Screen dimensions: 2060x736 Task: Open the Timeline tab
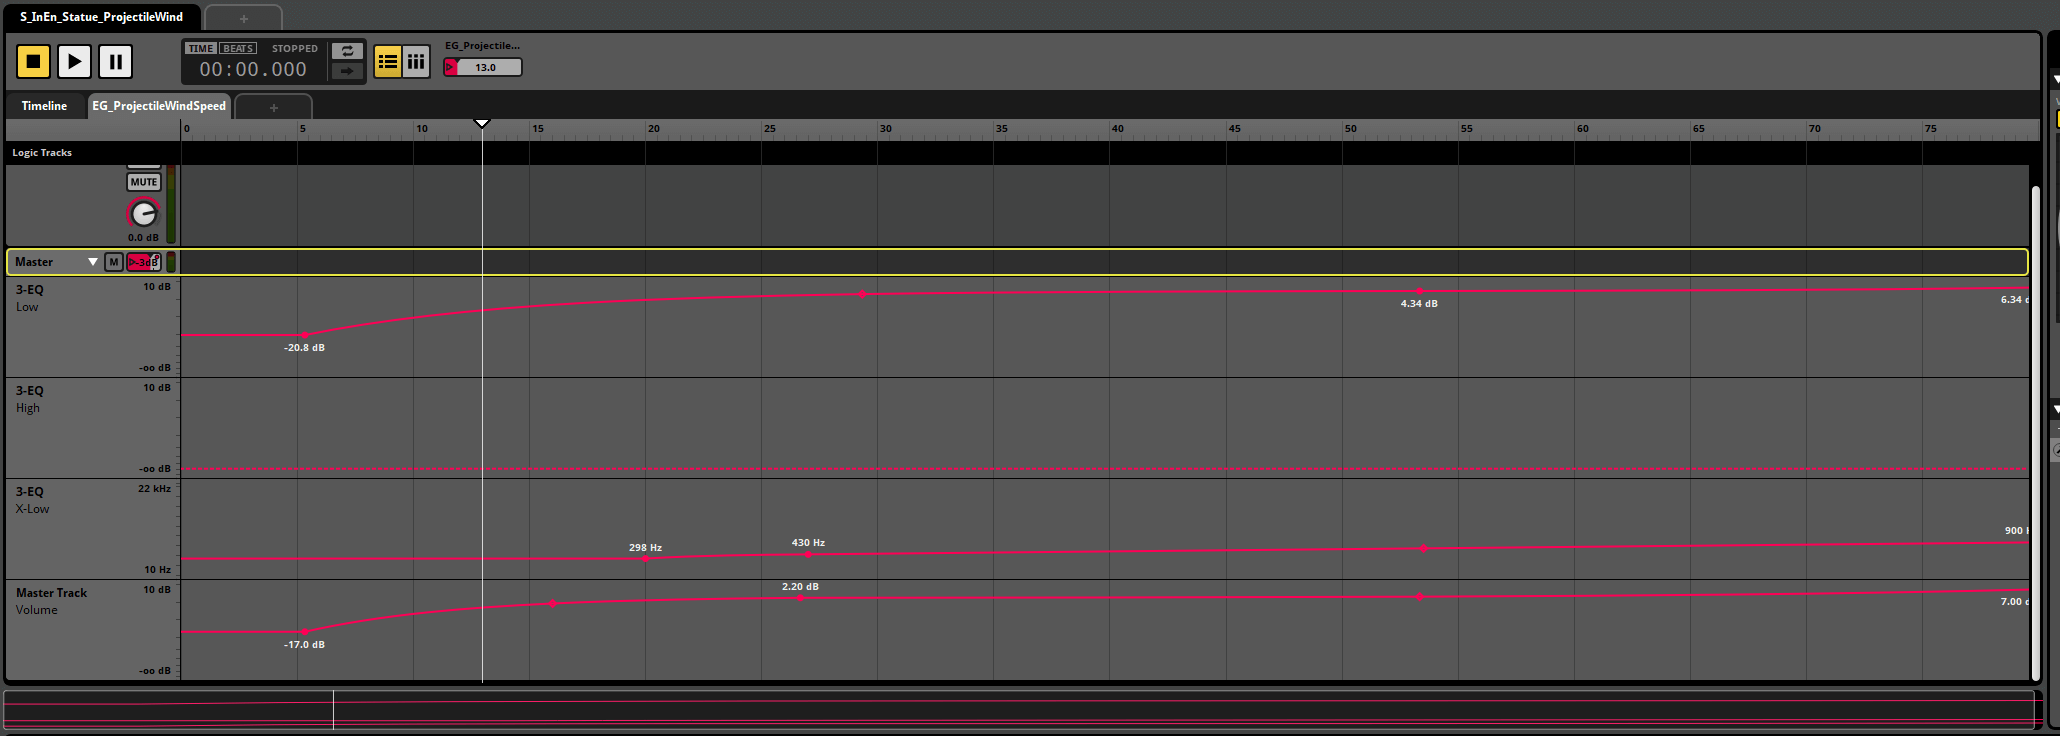[44, 106]
